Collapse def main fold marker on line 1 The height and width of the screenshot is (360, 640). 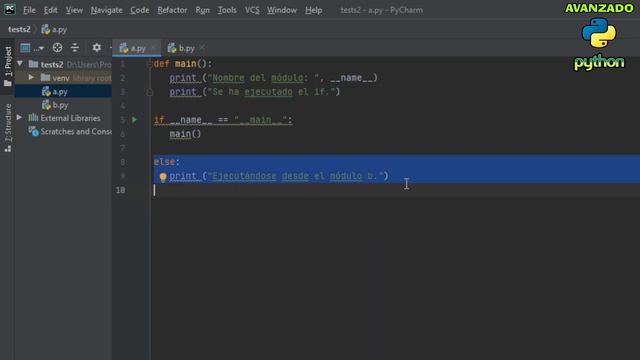pos(149,64)
